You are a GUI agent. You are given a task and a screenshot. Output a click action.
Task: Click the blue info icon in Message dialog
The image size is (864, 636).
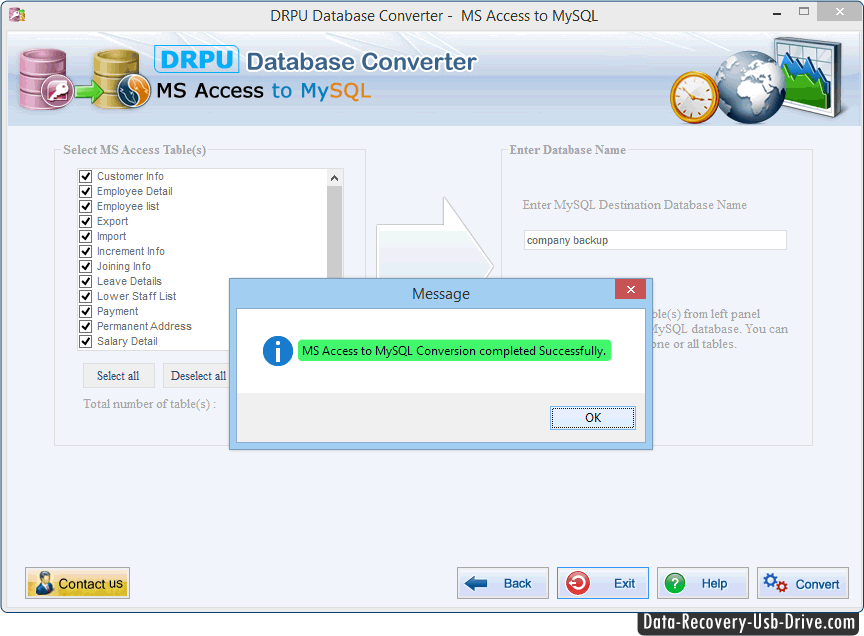277,351
